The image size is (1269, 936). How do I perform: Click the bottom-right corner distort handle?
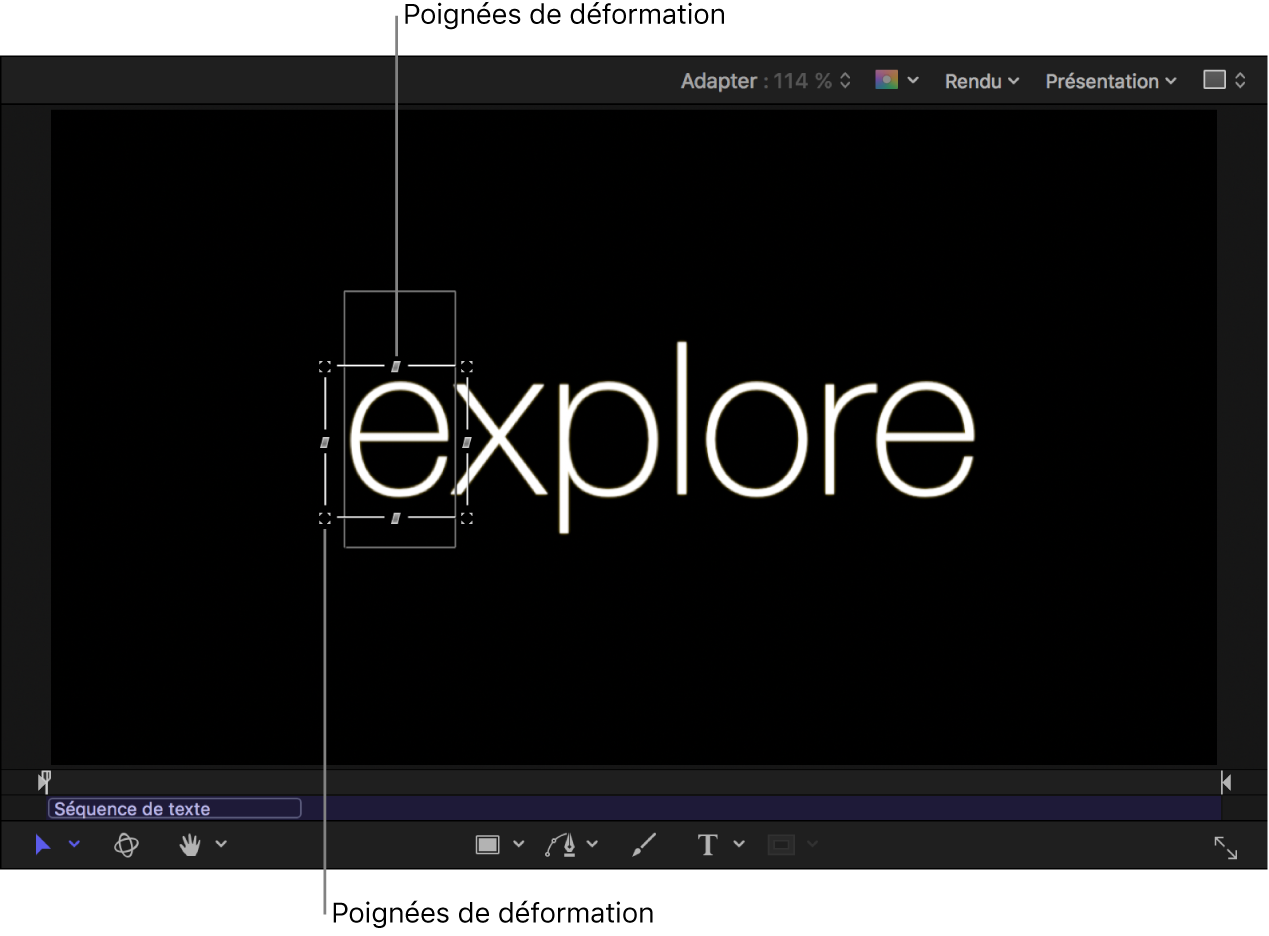467,517
